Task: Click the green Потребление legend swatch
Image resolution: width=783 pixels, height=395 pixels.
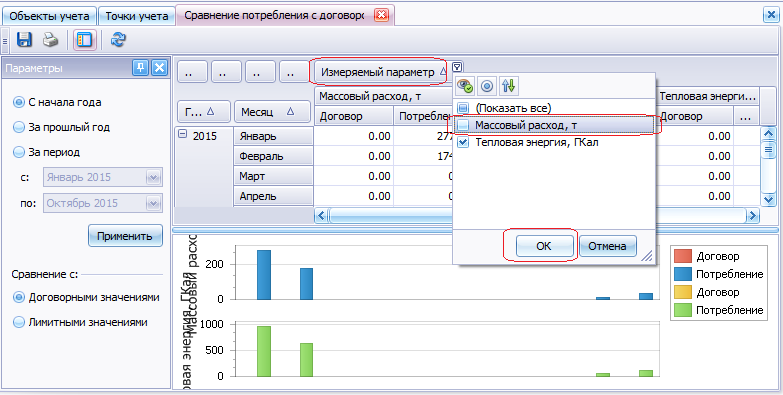Action: click(x=682, y=310)
